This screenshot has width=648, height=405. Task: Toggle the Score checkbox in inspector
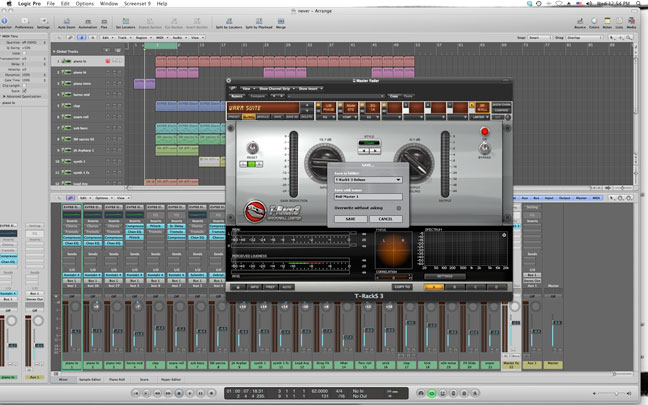click(x=24, y=91)
